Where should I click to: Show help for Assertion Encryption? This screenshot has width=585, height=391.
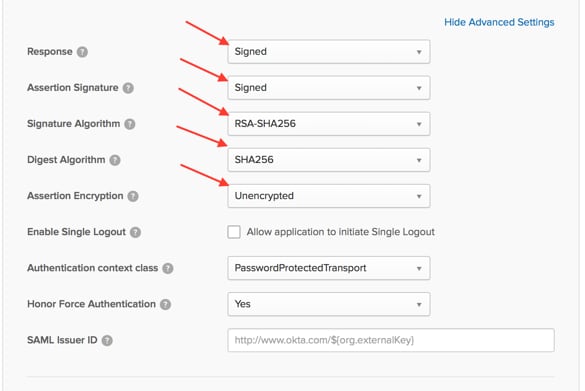pos(133,196)
